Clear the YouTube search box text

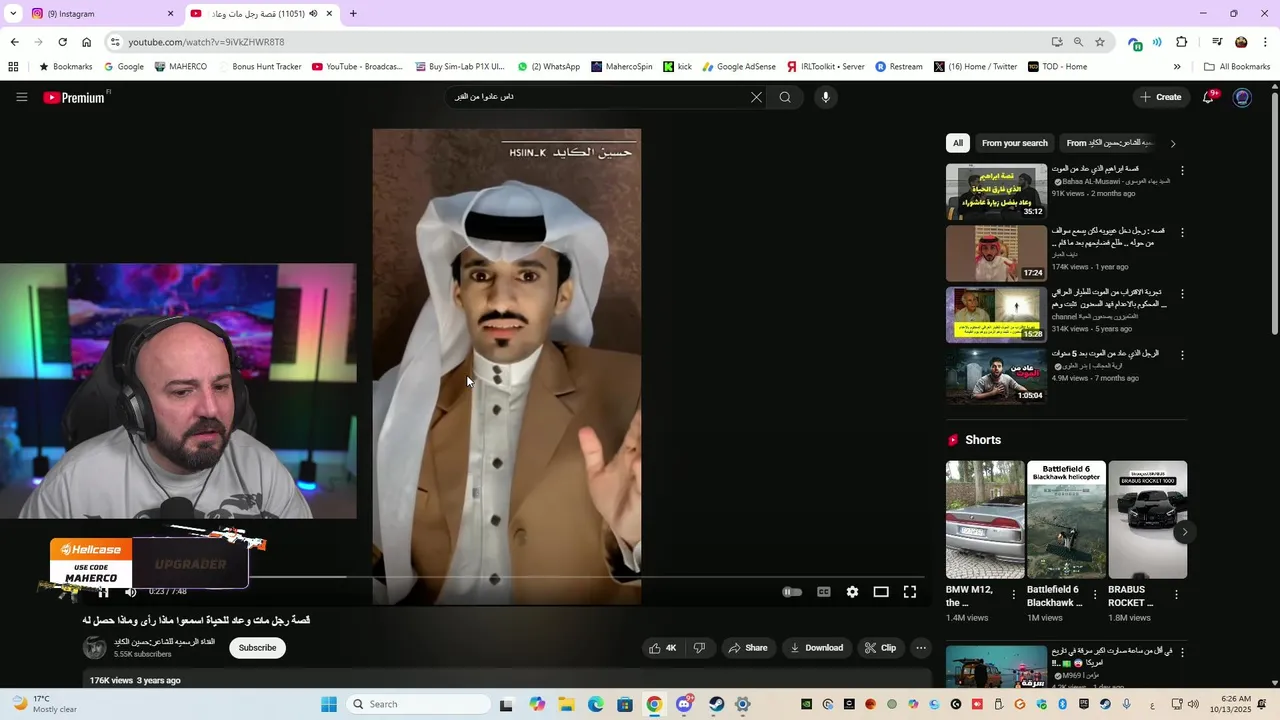tap(756, 97)
